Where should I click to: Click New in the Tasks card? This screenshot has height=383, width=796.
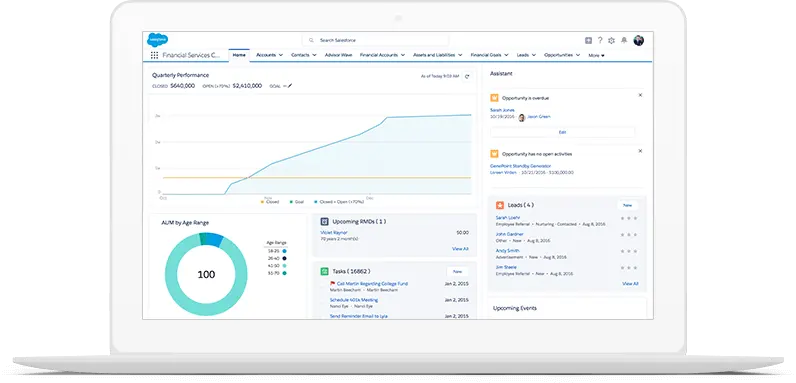click(457, 271)
